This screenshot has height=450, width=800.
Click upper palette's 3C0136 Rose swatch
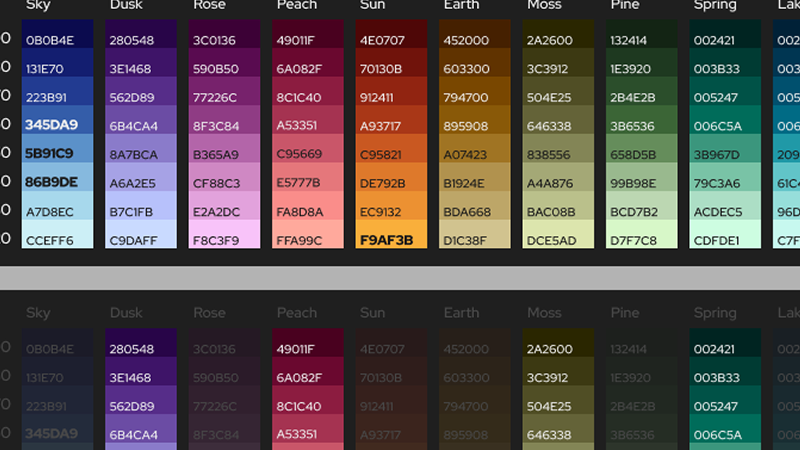224,34
